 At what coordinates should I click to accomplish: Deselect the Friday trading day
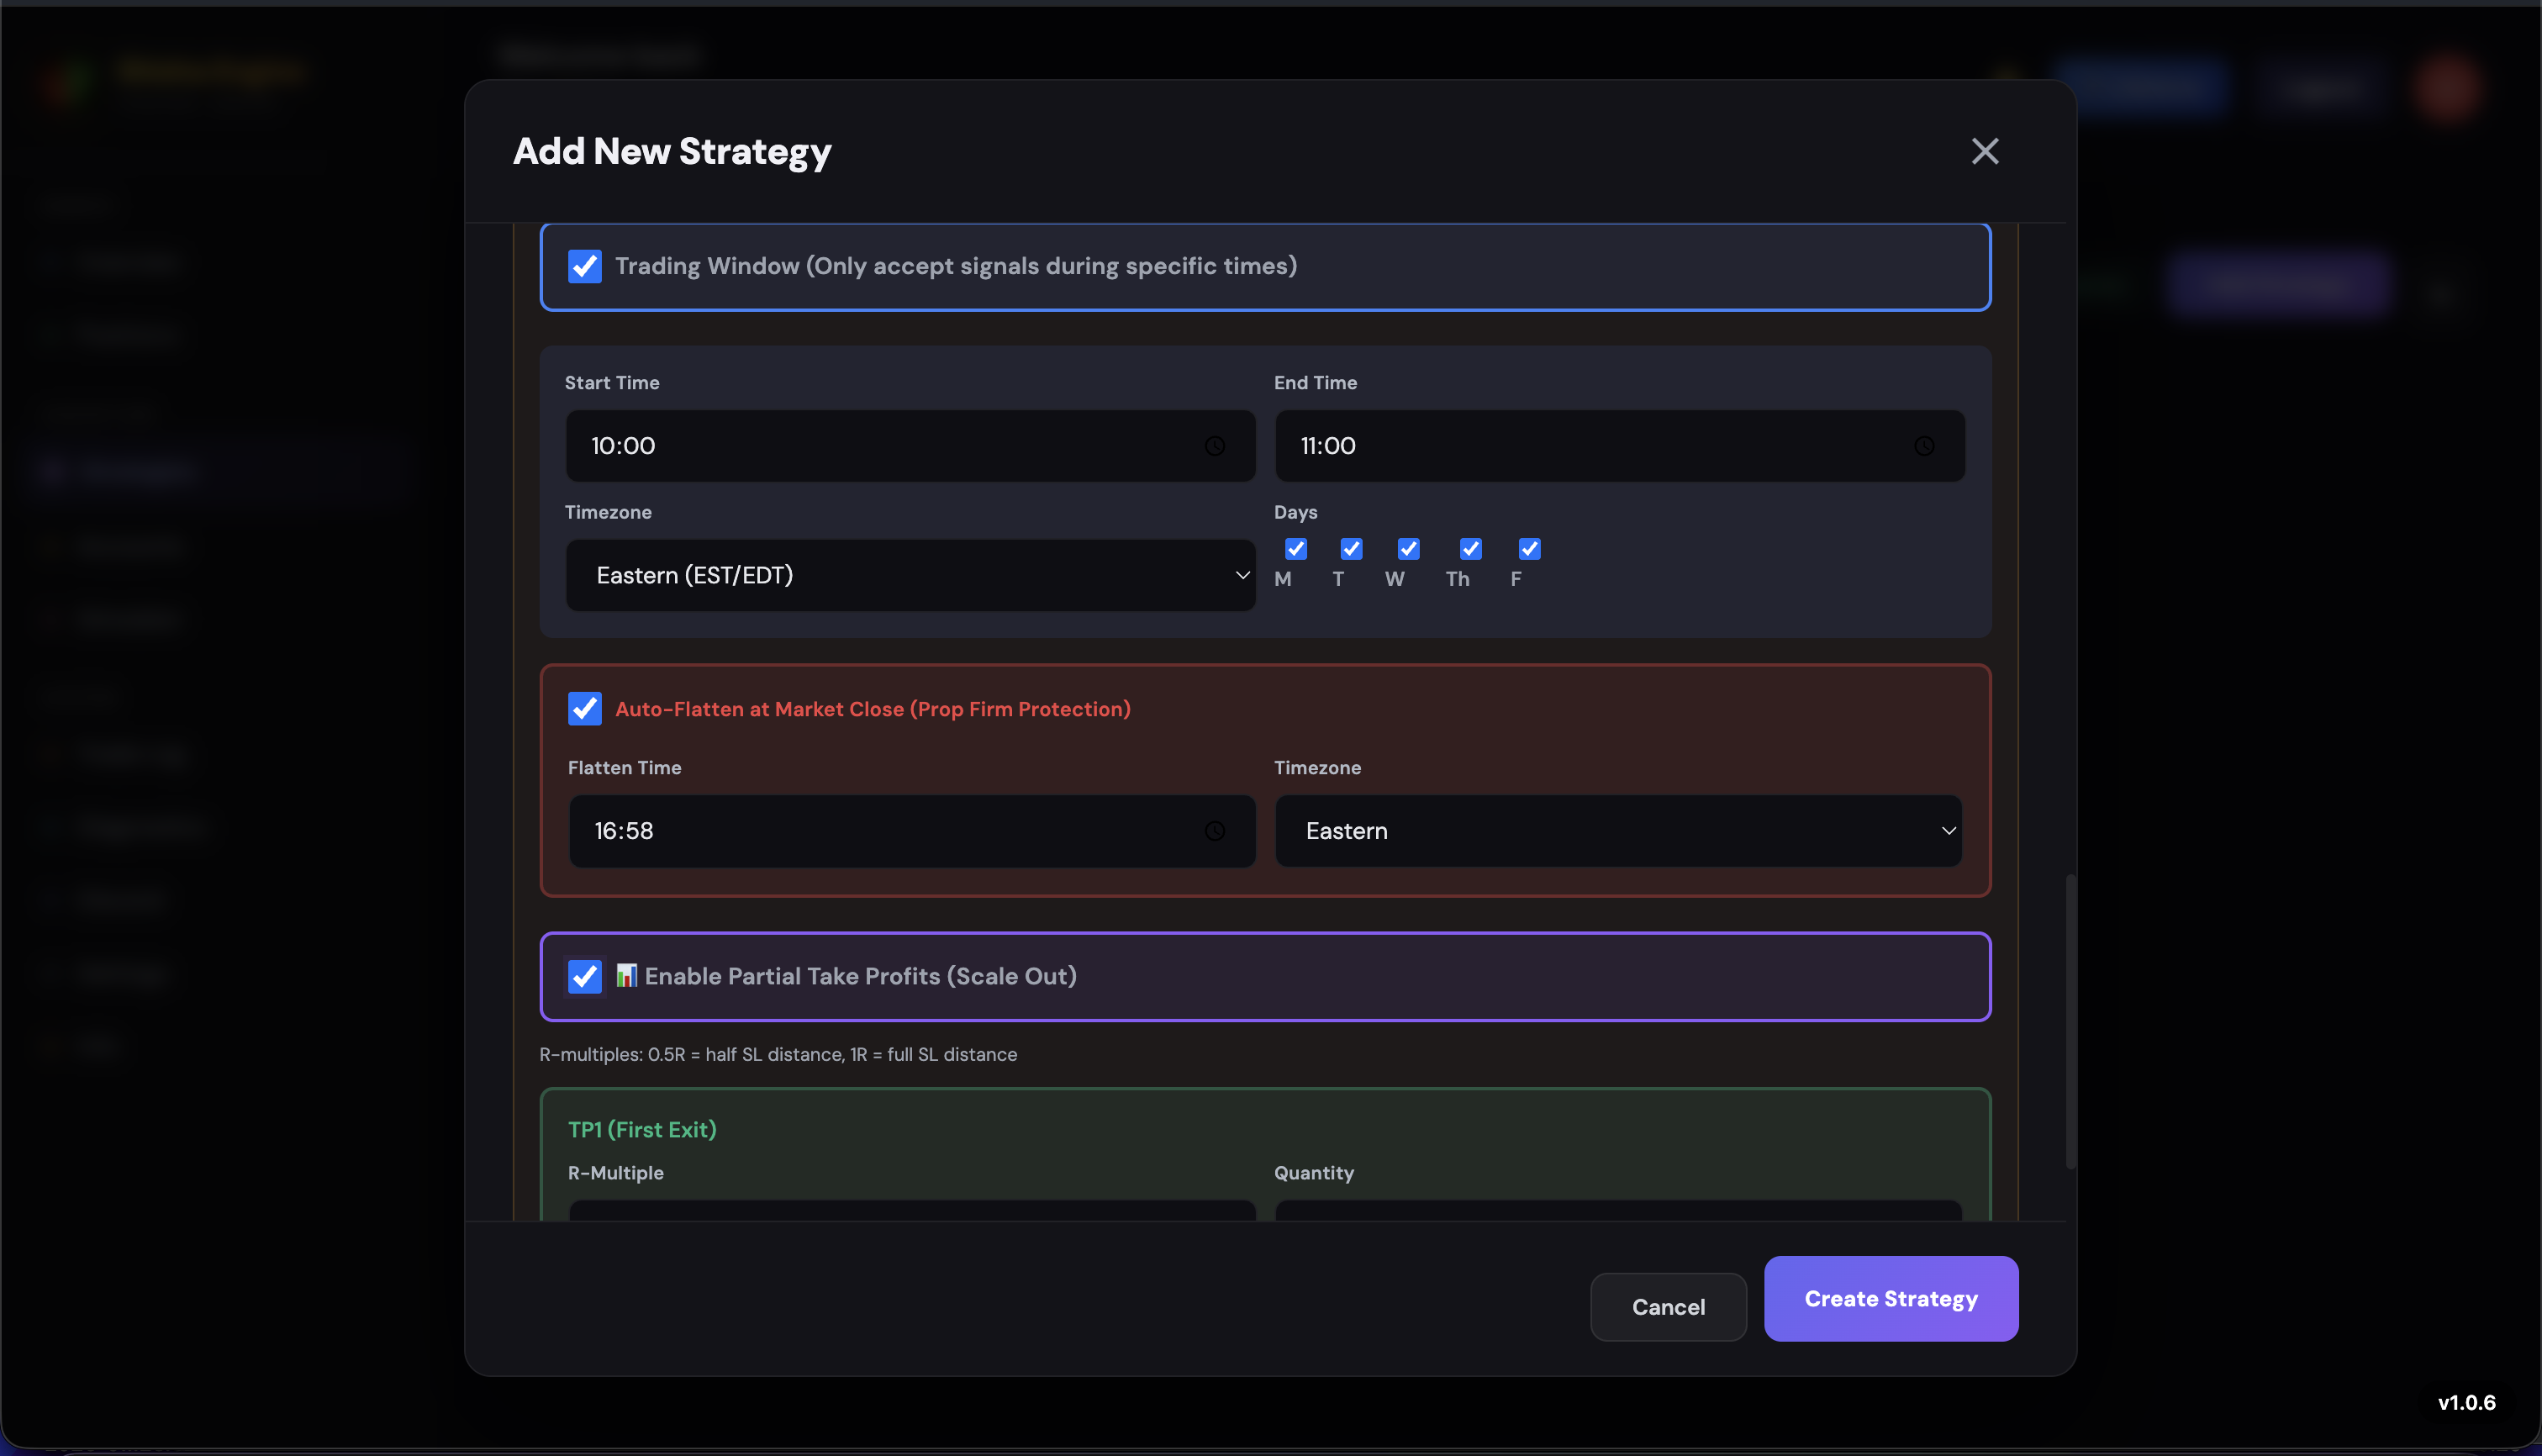(x=1529, y=549)
